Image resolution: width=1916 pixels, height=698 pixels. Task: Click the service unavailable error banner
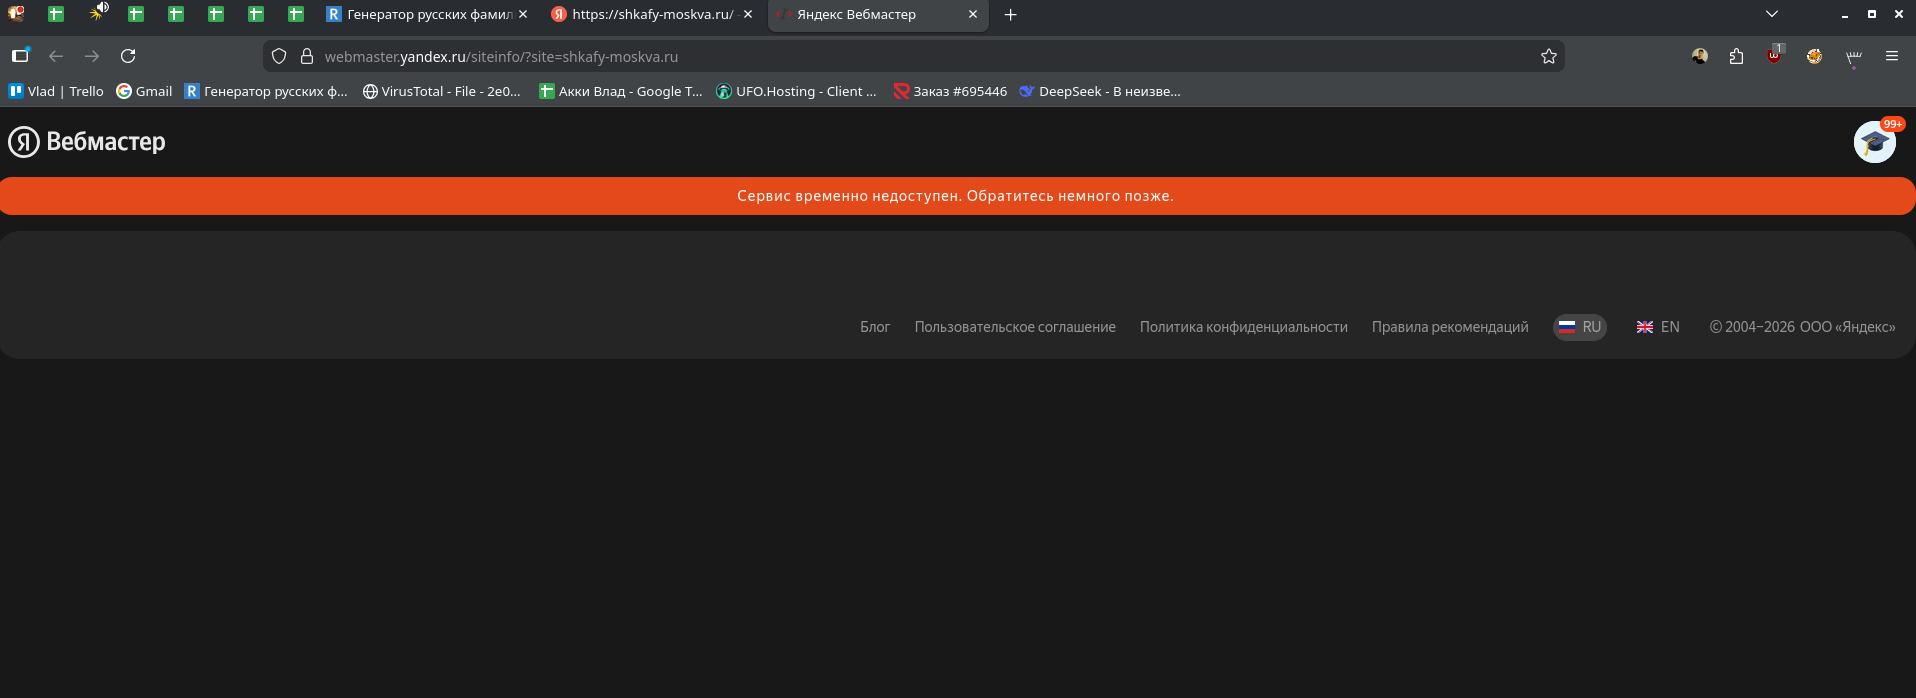[x=957, y=196]
